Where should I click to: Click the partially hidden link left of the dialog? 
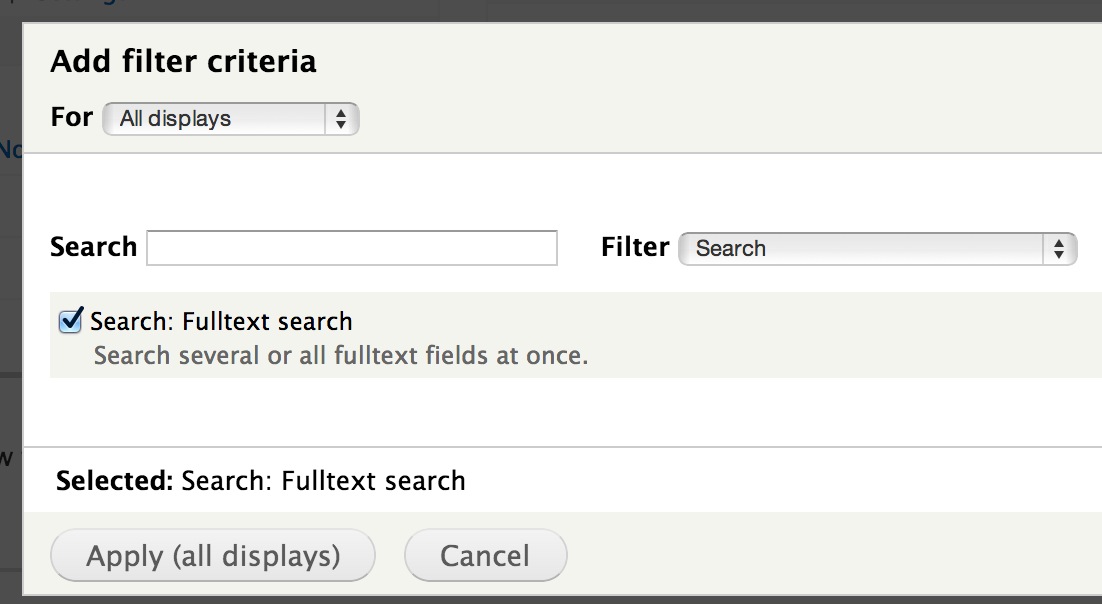click(x=10, y=150)
